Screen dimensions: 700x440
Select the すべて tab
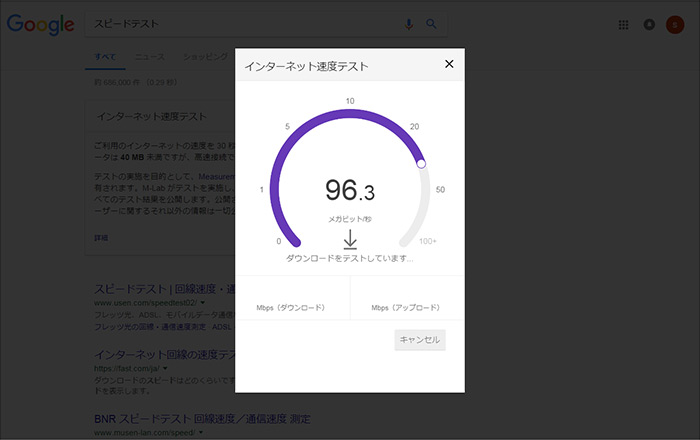tap(105, 57)
